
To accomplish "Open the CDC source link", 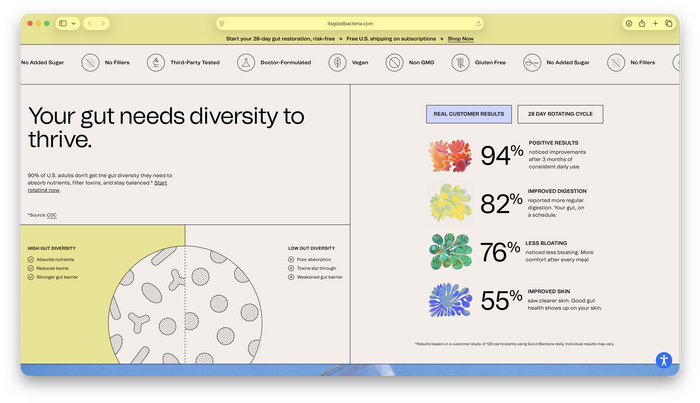I will tap(52, 215).
